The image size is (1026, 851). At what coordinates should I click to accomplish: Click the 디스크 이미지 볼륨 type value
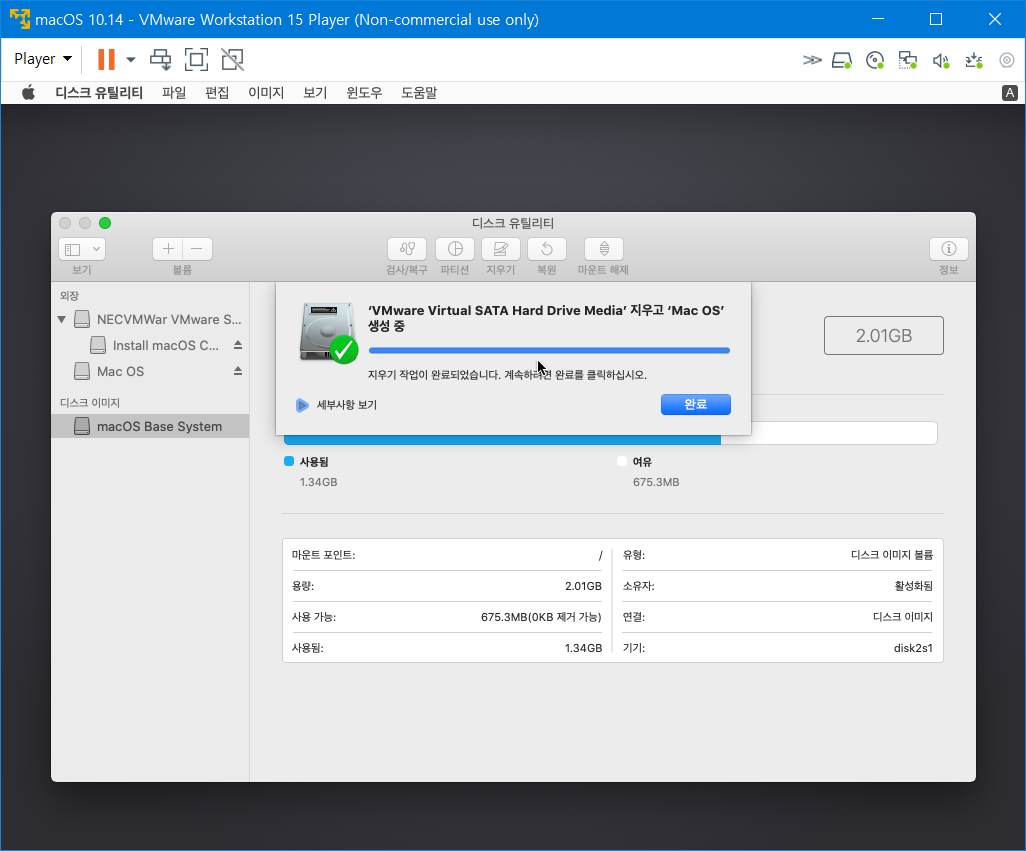point(891,555)
